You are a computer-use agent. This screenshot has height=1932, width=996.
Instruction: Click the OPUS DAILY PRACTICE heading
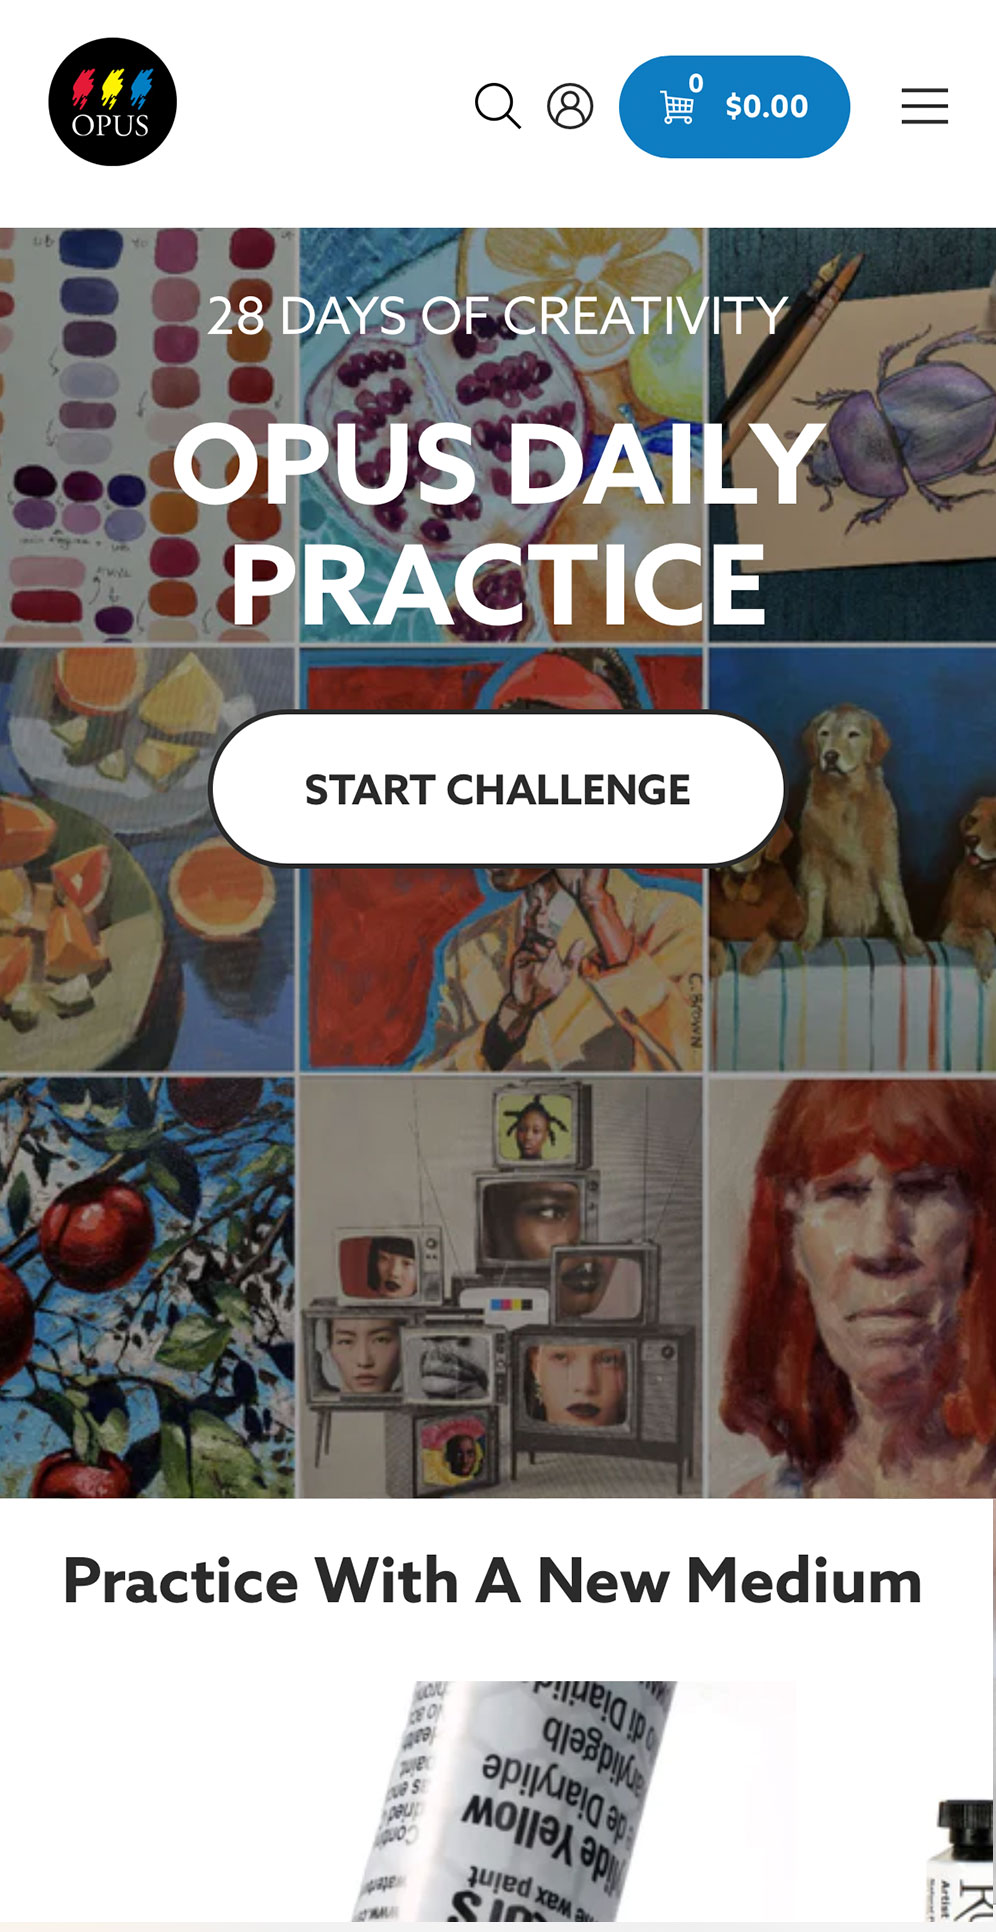pos(497,523)
